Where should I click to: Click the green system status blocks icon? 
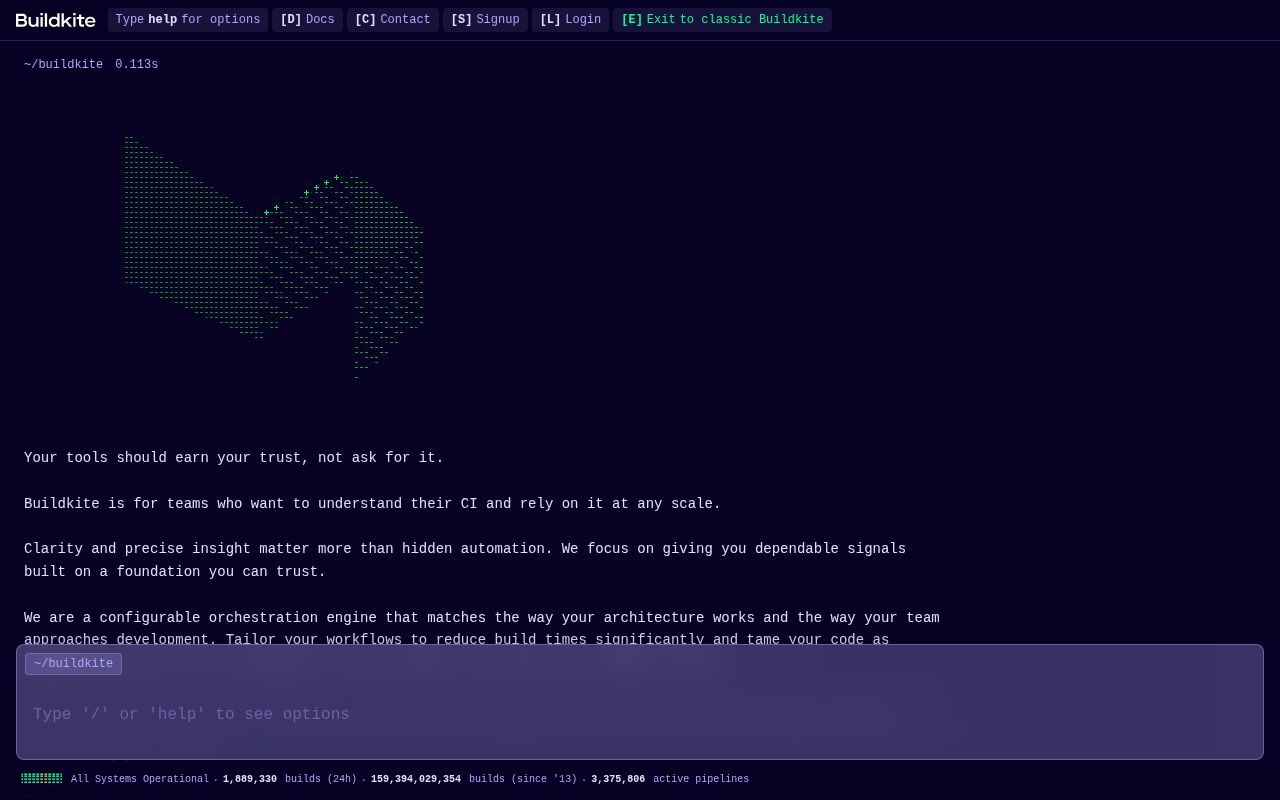point(41,778)
